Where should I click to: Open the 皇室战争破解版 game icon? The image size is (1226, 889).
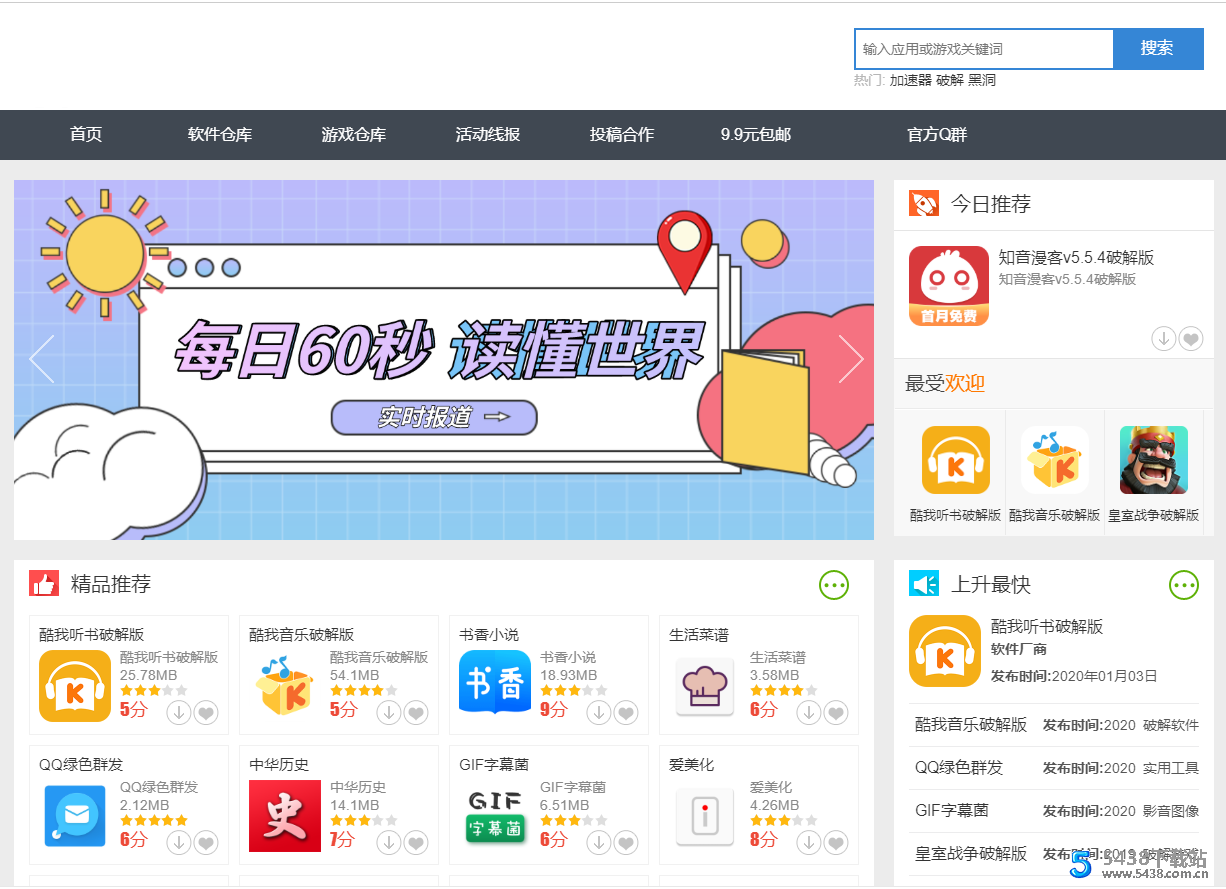(x=1153, y=460)
